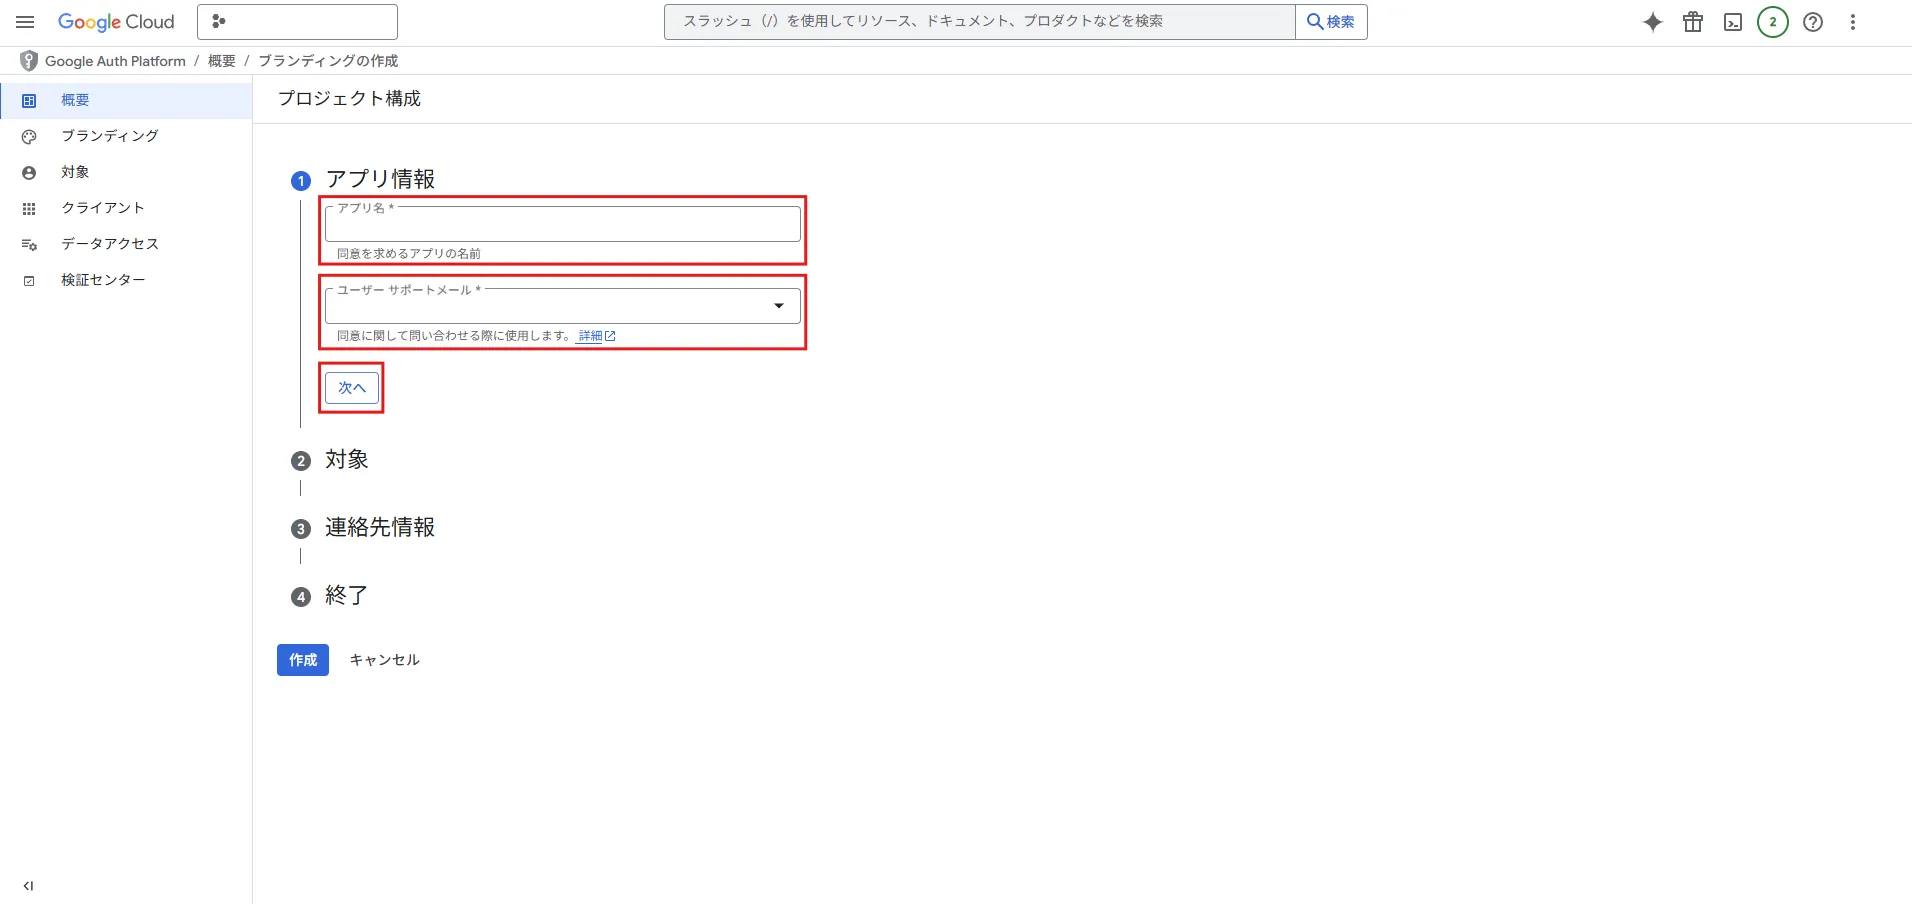Click the ブランディング palette icon
This screenshot has height=904, width=1912.
[29, 136]
